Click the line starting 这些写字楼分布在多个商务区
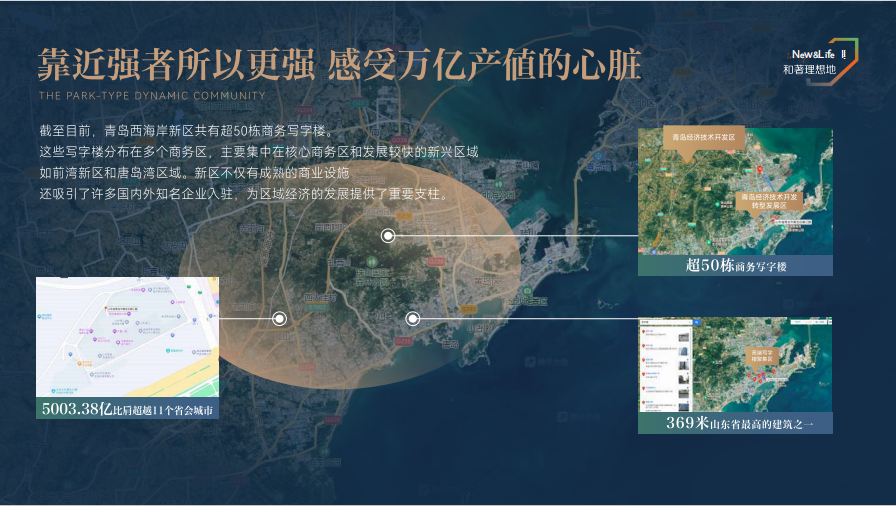The image size is (896, 506). pos(258,152)
